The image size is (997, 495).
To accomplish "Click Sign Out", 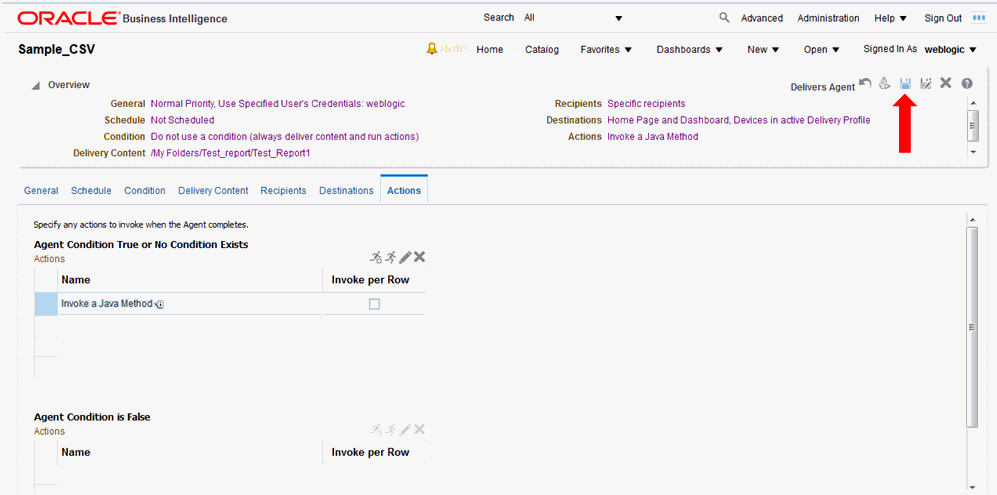I will (x=943, y=18).
